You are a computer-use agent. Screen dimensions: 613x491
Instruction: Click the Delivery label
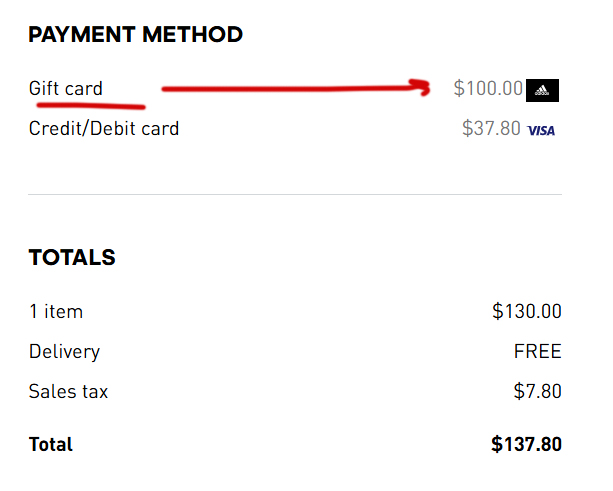pos(64,352)
